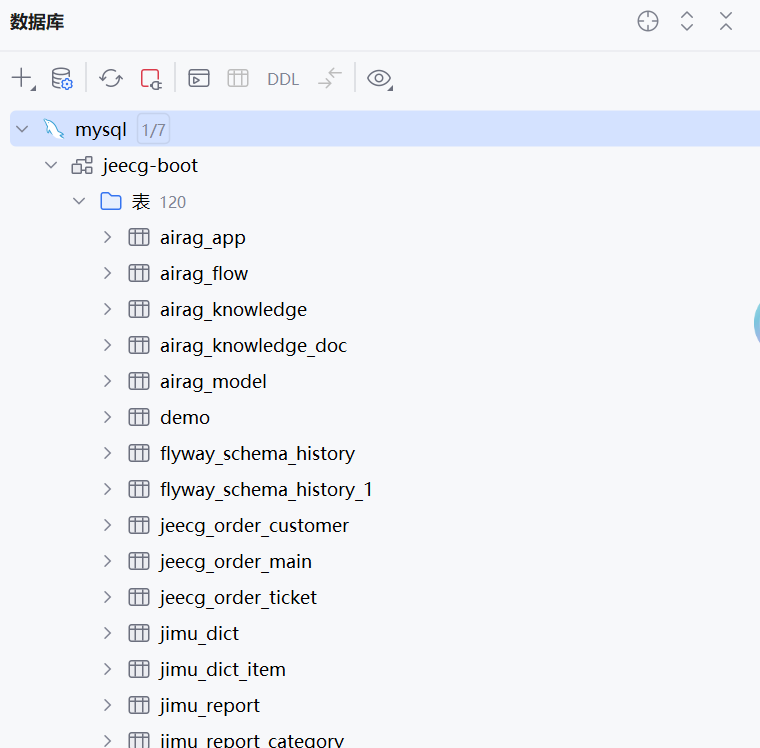Viewport: 760px width, 748px height.
Task: Expand the jimu_dict_item table chevron
Action: tap(108, 669)
